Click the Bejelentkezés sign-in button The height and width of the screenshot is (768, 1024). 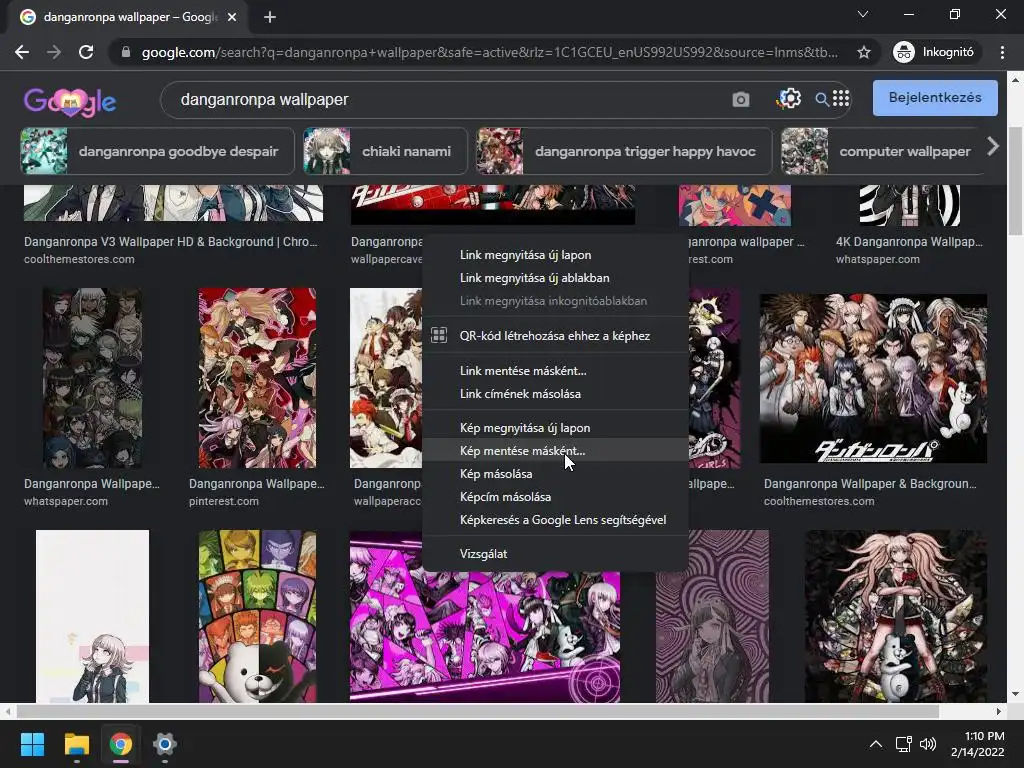935,98
